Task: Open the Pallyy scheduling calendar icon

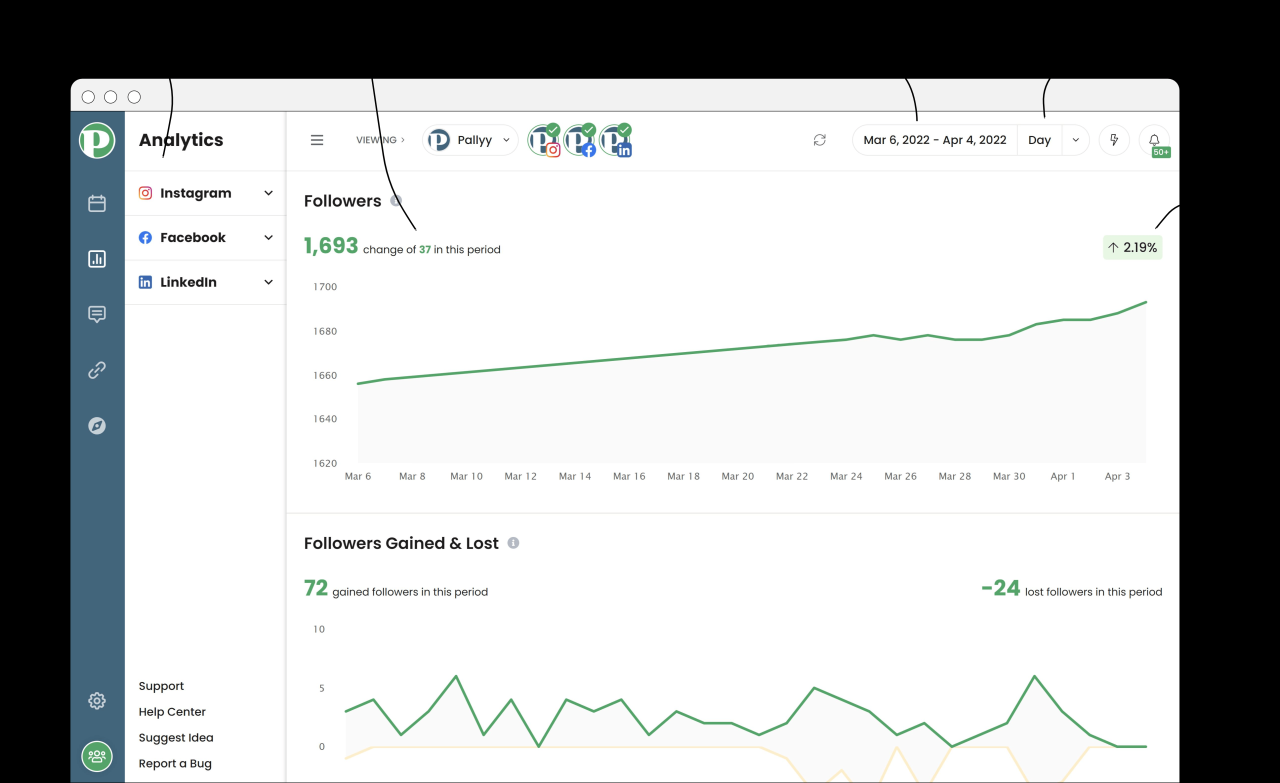Action: coord(96,202)
